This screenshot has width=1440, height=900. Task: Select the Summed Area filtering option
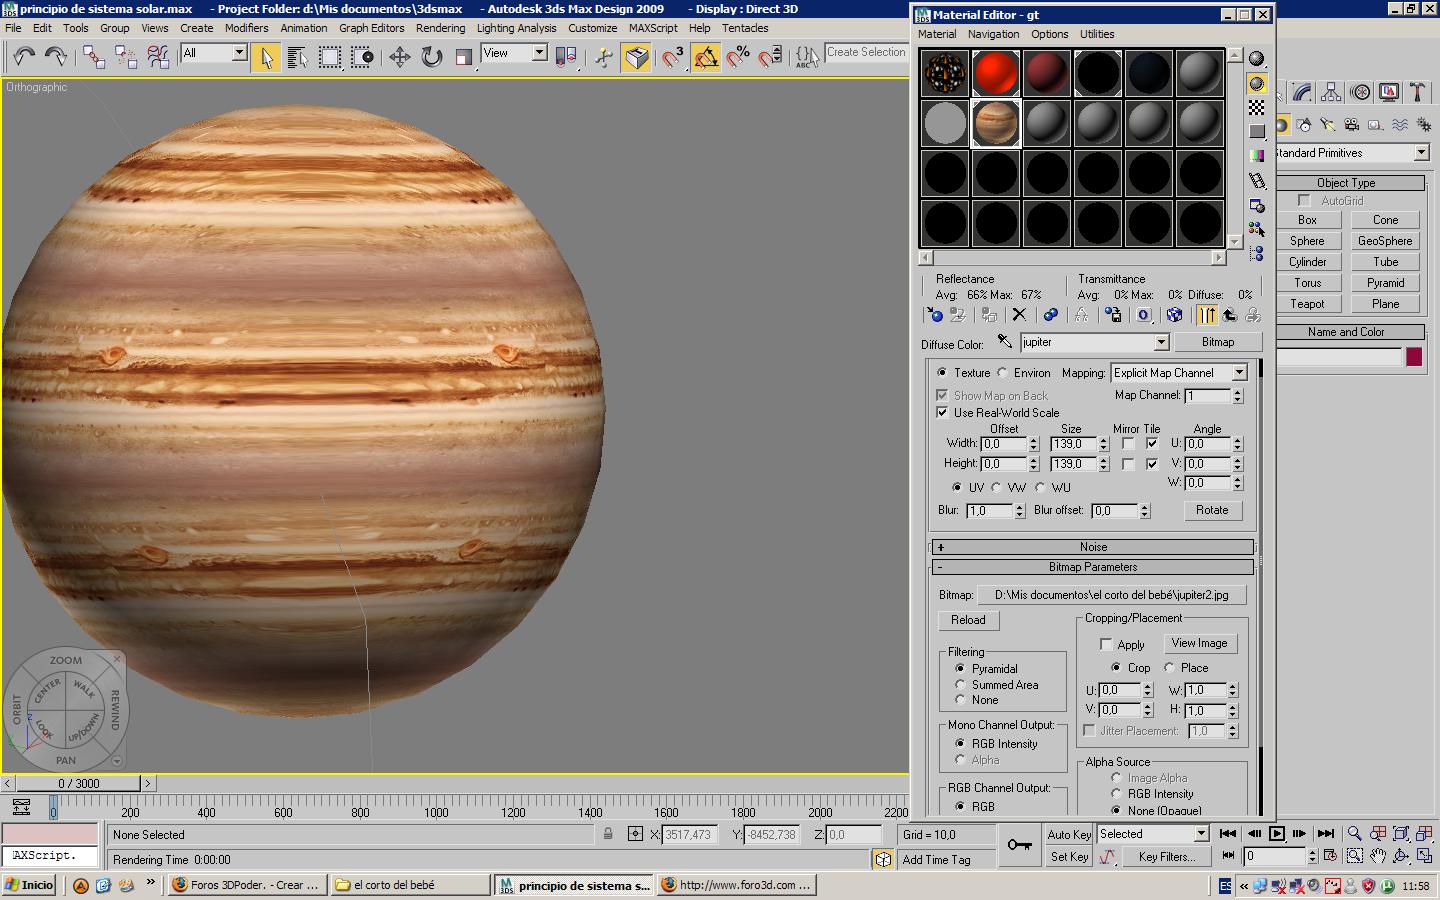pos(960,685)
